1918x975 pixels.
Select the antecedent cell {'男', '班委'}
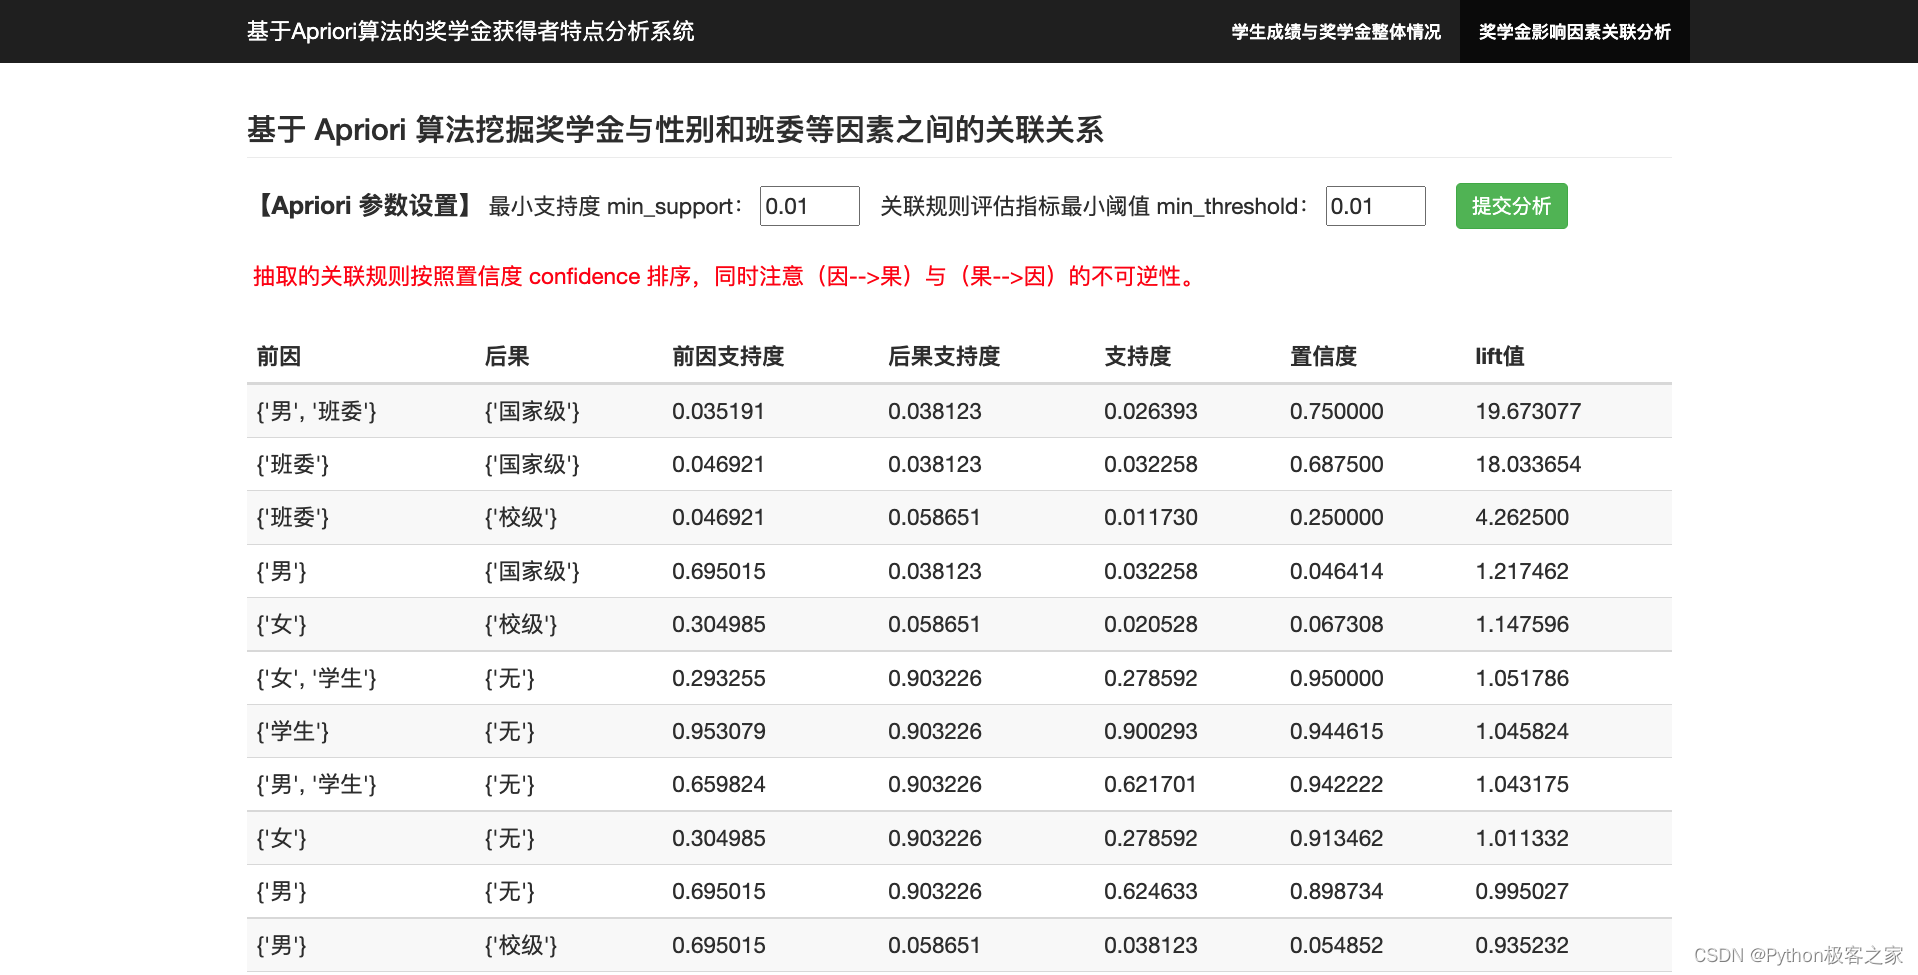[316, 411]
